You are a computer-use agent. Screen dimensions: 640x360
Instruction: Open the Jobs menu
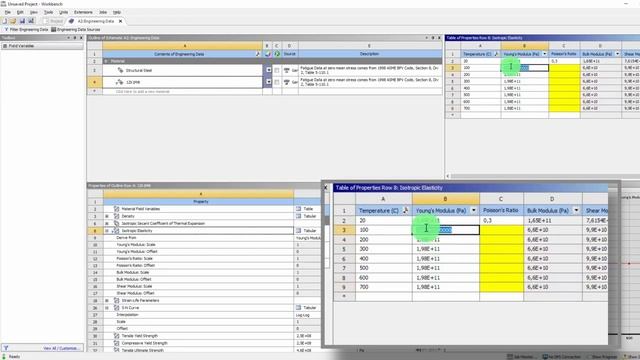(103, 12)
